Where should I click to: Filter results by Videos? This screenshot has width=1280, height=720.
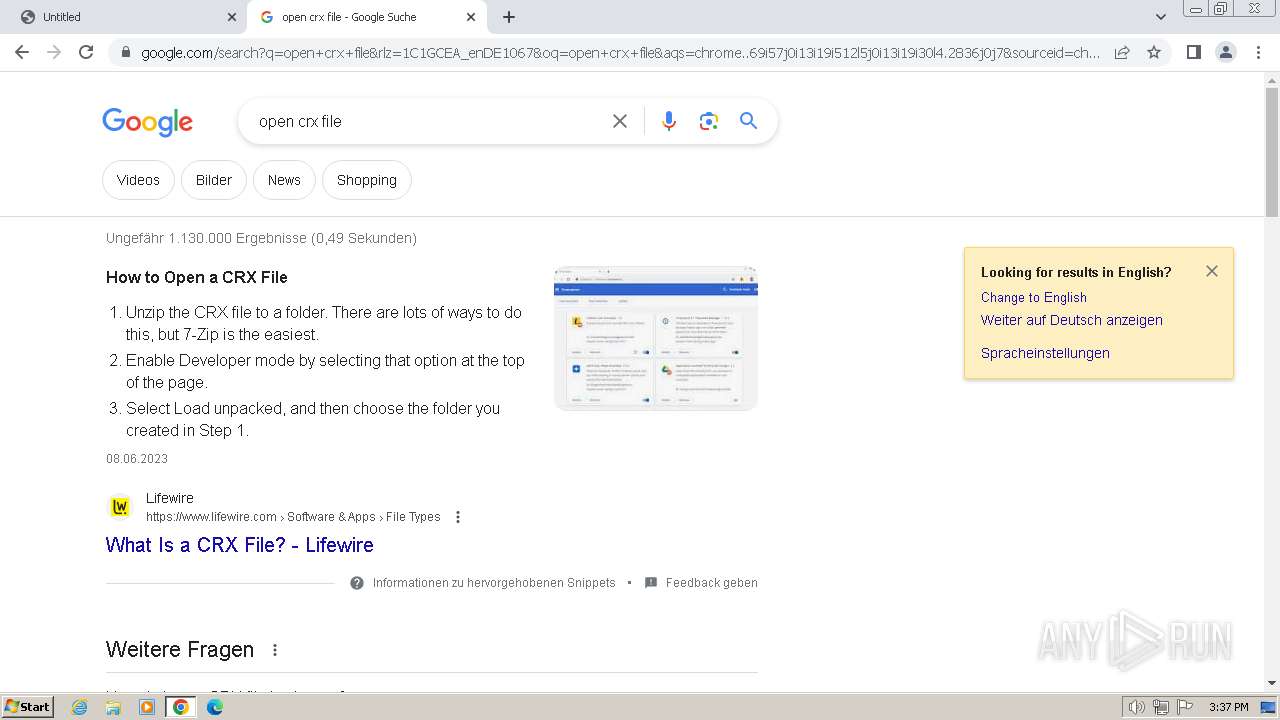(x=138, y=180)
